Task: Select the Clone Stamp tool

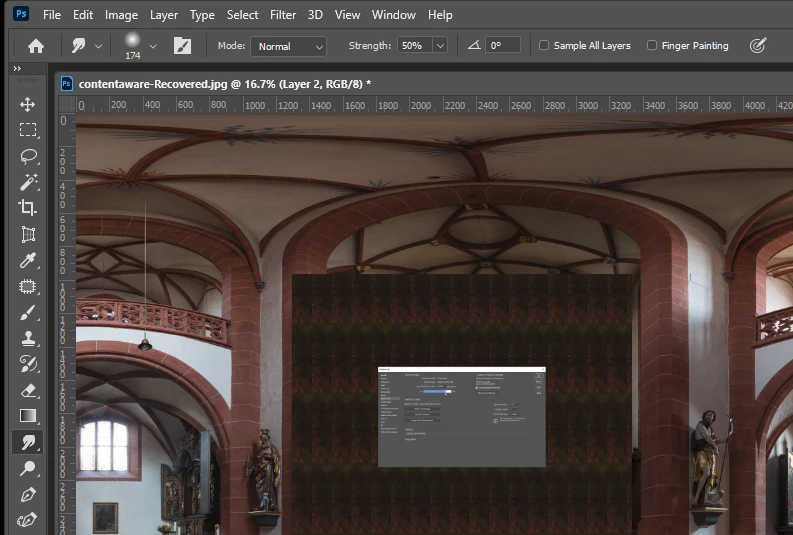Action: pyautogui.click(x=27, y=338)
